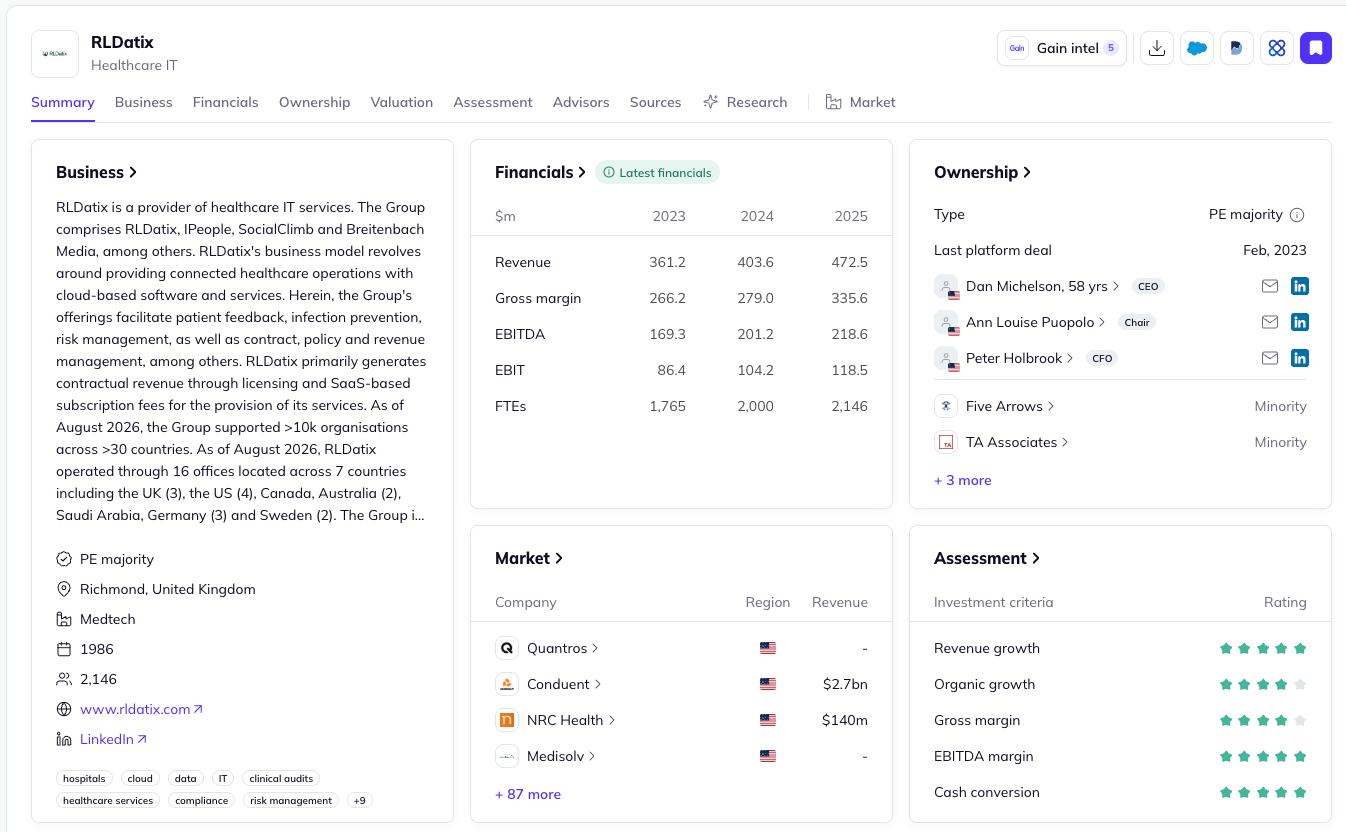Open the LinkedIn link in the Business card
The width and height of the screenshot is (1346, 832).
pyautogui.click(x=113, y=739)
